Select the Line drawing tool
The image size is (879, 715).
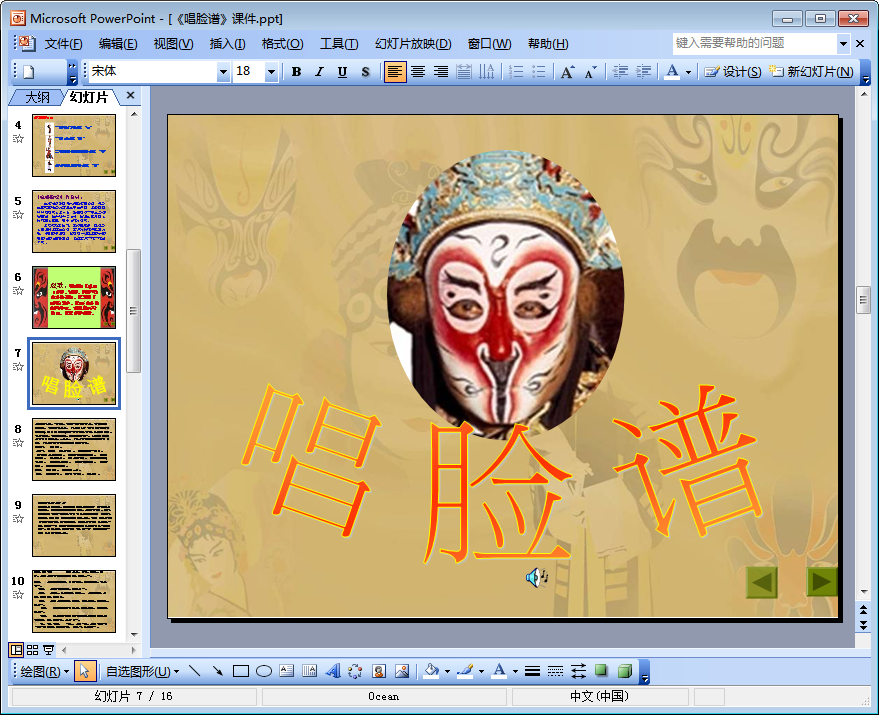click(195, 671)
